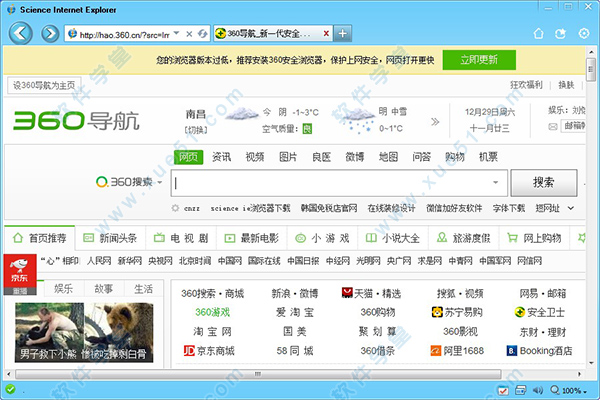The height and width of the screenshot is (400, 600).
Task: Click tomorrow's snow weather icon
Action: pyautogui.click(x=358, y=120)
